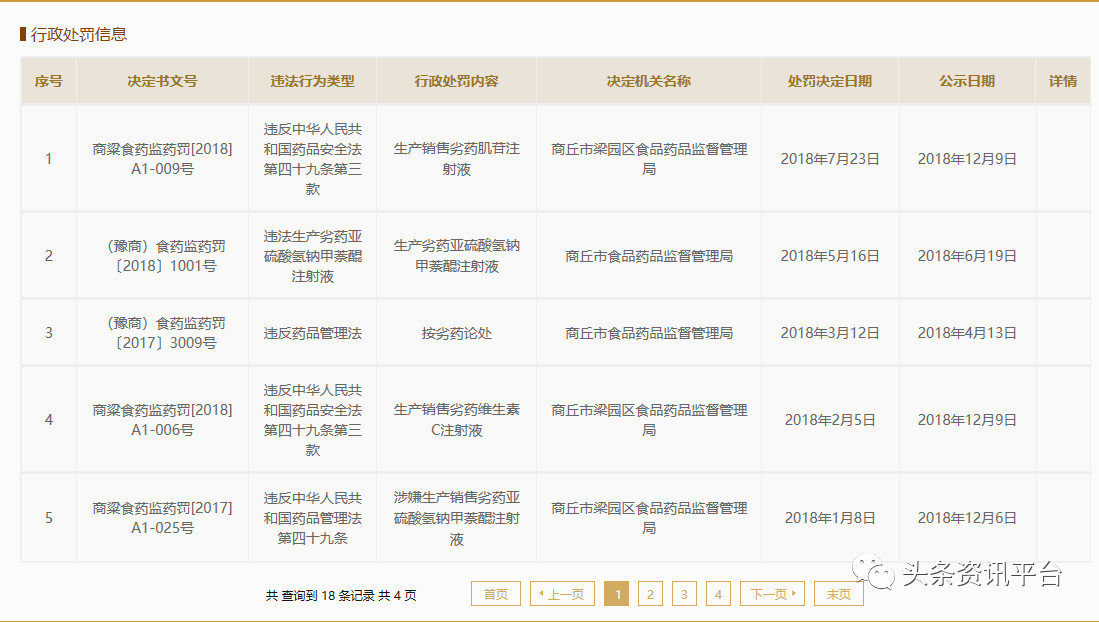Click the 违法行为类型 column header
This screenshot has width=1099, height=622.
(x=312, y=81)
